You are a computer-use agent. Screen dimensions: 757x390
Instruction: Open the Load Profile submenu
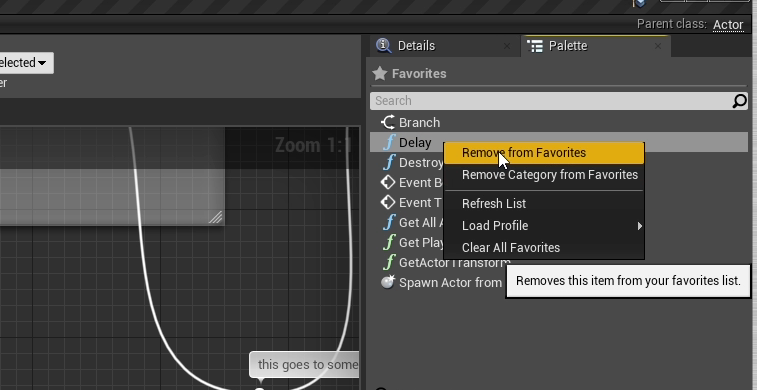click(x=544, y=225)
